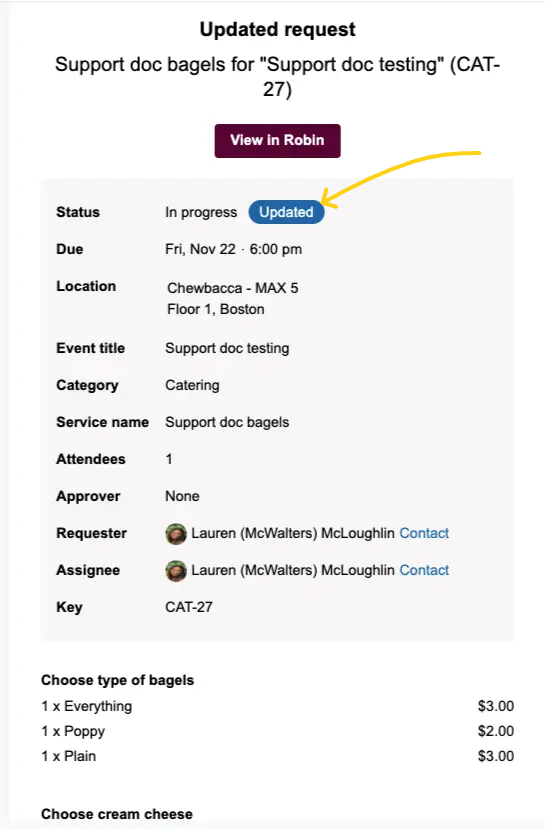The width and height of the screenshot is (545, 829).
Task: Click the Chewbacca - MAX 5 location
Action: pyautogui.click(x=233, y=288)
